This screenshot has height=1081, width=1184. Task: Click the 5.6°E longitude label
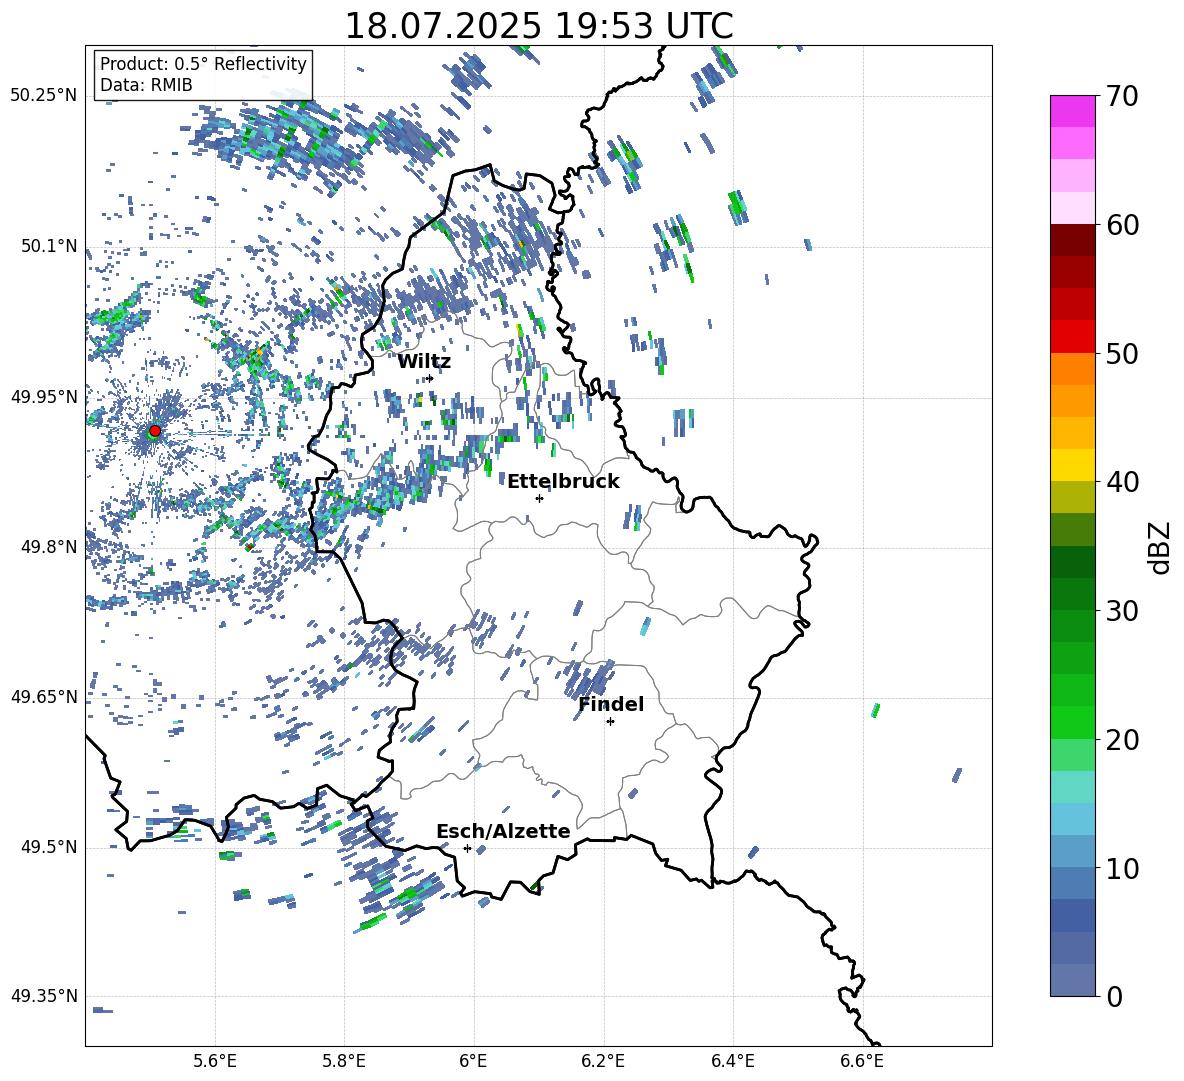(215, 1061)
